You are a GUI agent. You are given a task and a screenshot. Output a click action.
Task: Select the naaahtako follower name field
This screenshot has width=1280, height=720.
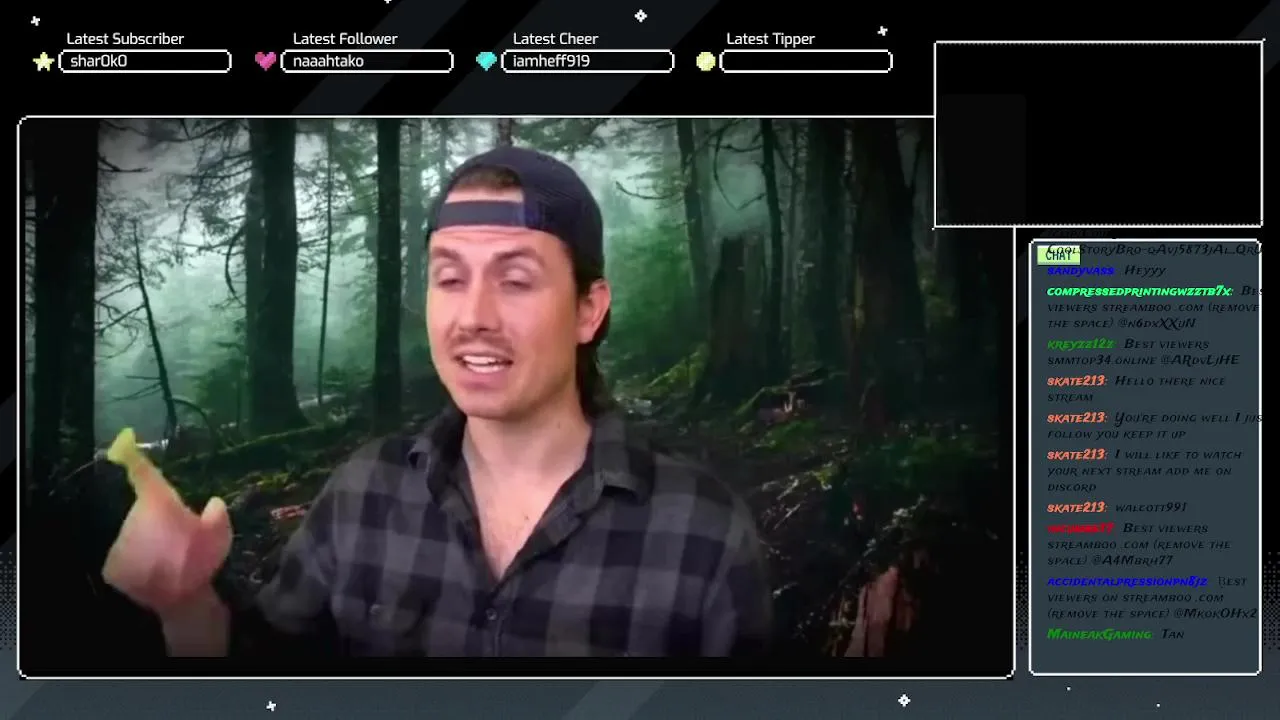click(367, 61)
